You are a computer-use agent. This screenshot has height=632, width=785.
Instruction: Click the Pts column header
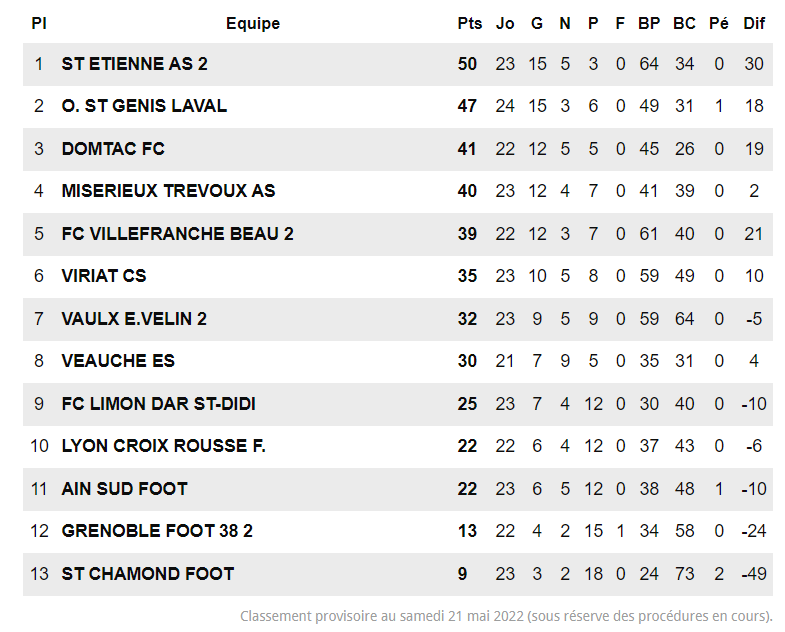469,24
